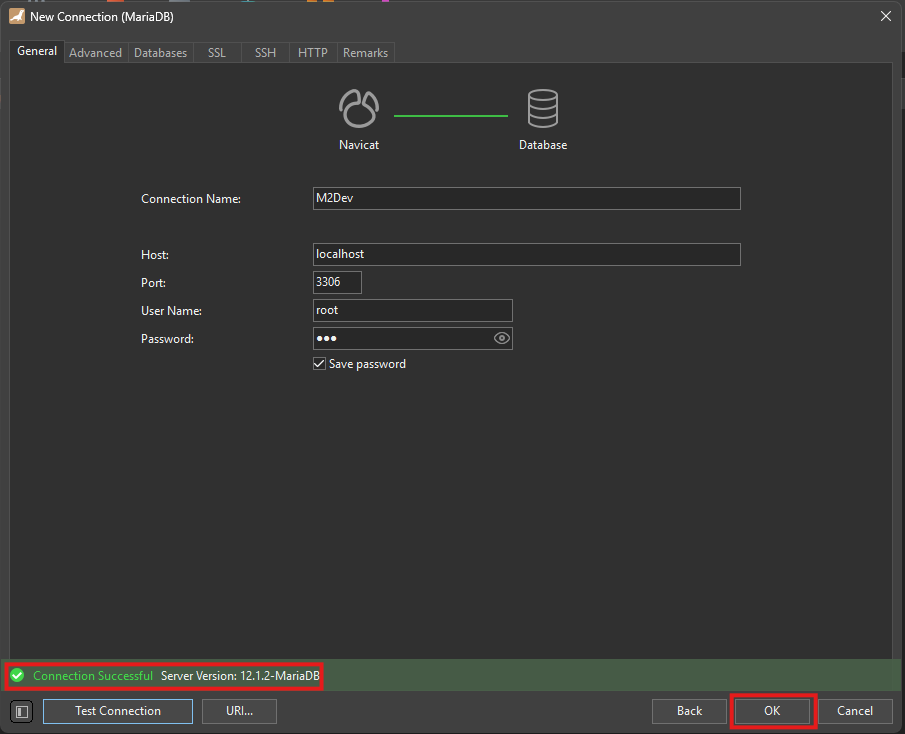Uncheck the Save password checkbox
Screen dimensions: 905x734
(x=320, y=364)
